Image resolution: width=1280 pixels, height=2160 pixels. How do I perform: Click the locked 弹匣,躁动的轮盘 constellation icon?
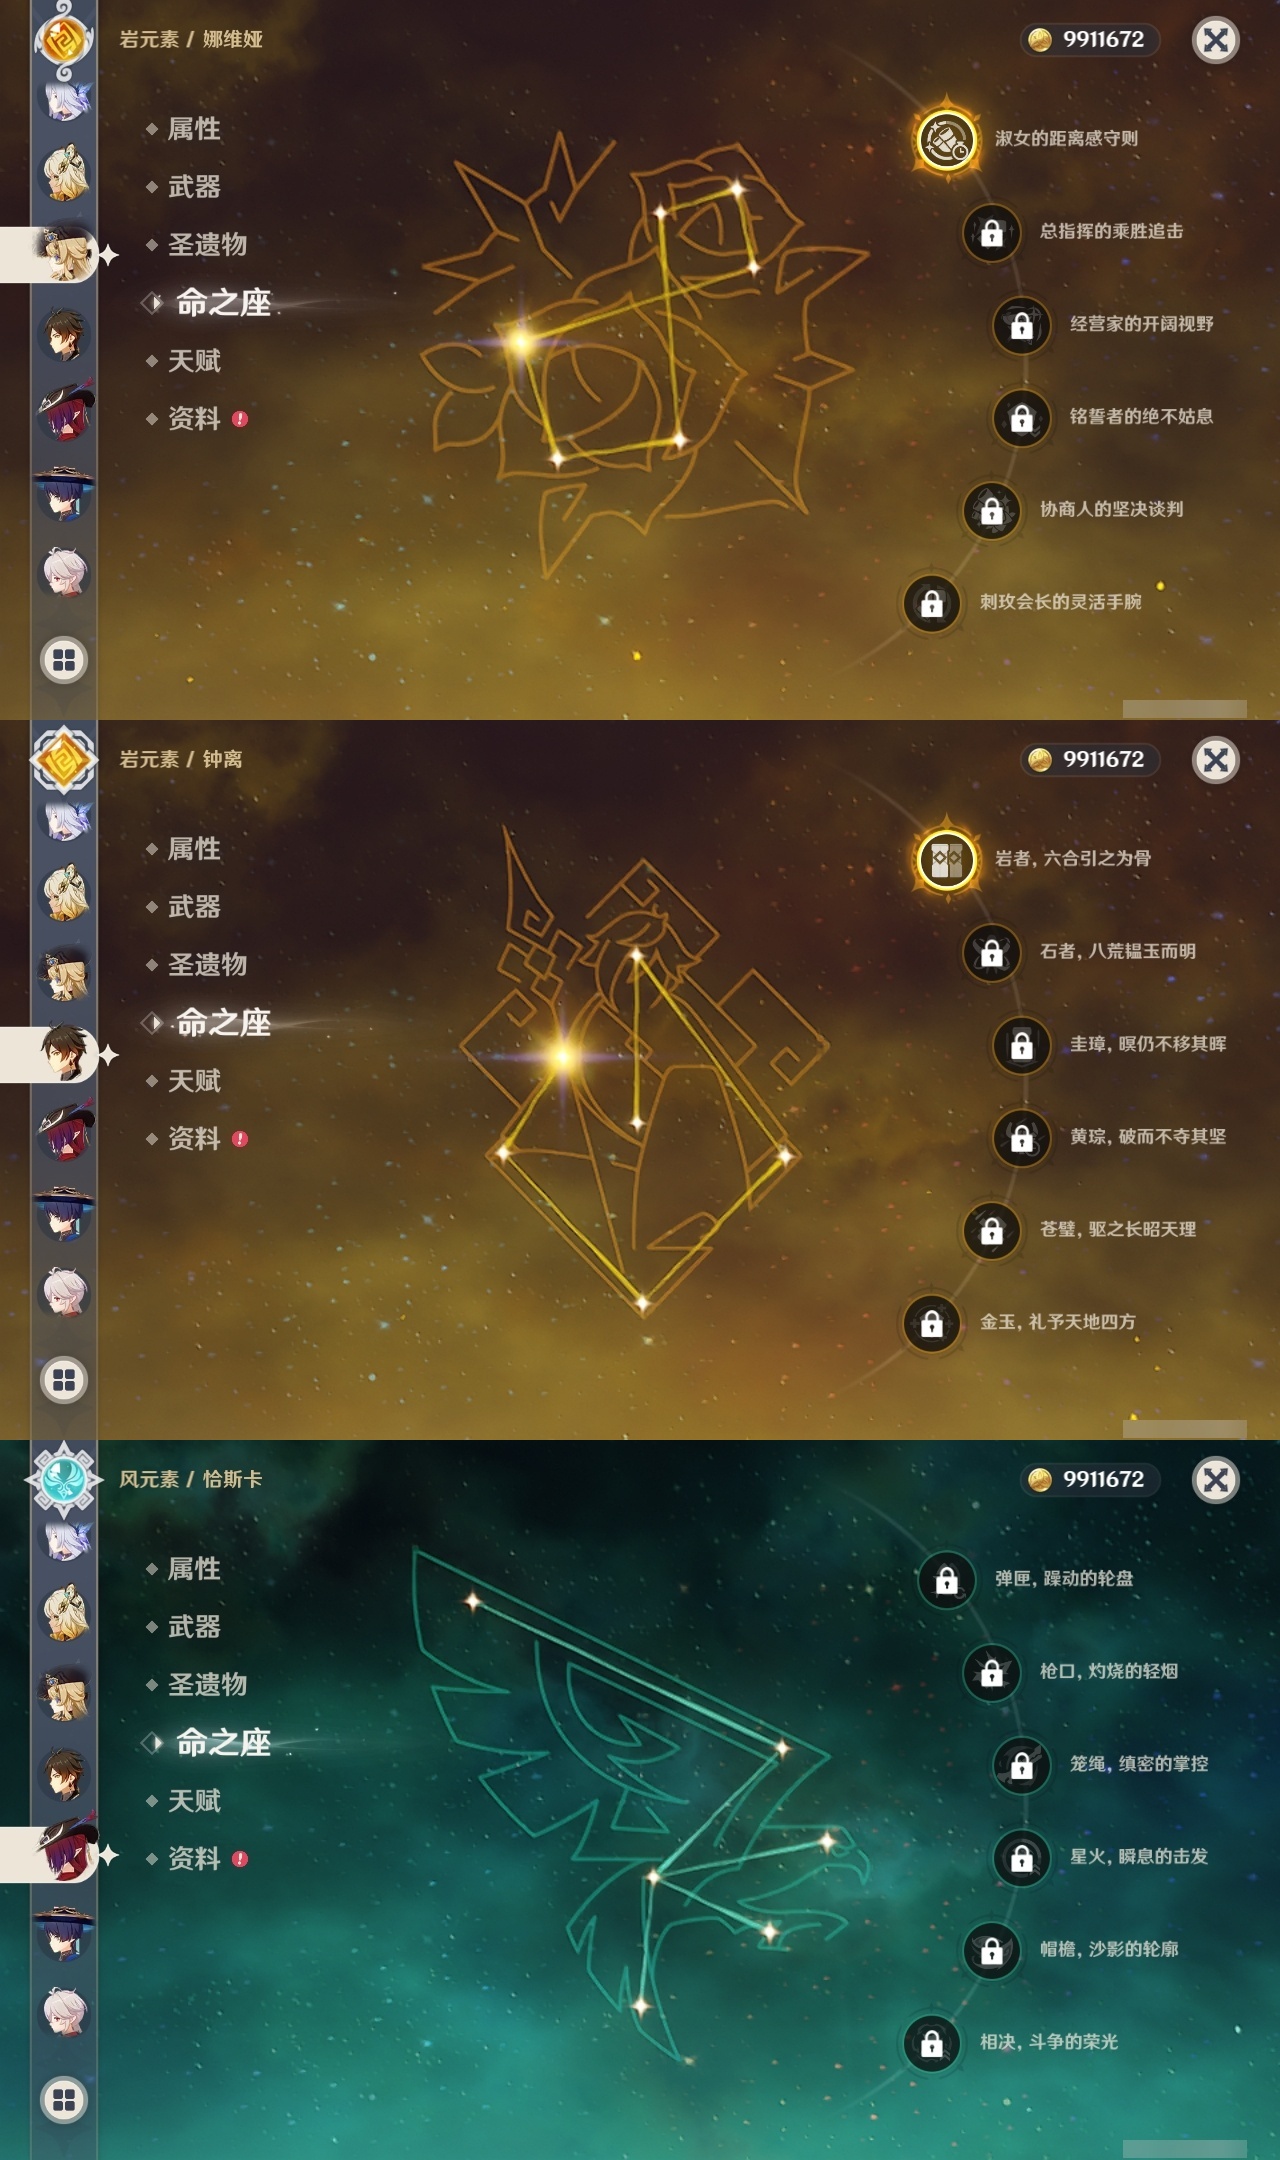tap(946, 1579)
